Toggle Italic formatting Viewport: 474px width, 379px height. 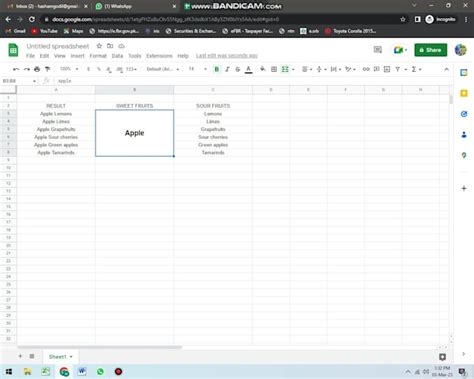pyautogui.click(x=227, y=69)
